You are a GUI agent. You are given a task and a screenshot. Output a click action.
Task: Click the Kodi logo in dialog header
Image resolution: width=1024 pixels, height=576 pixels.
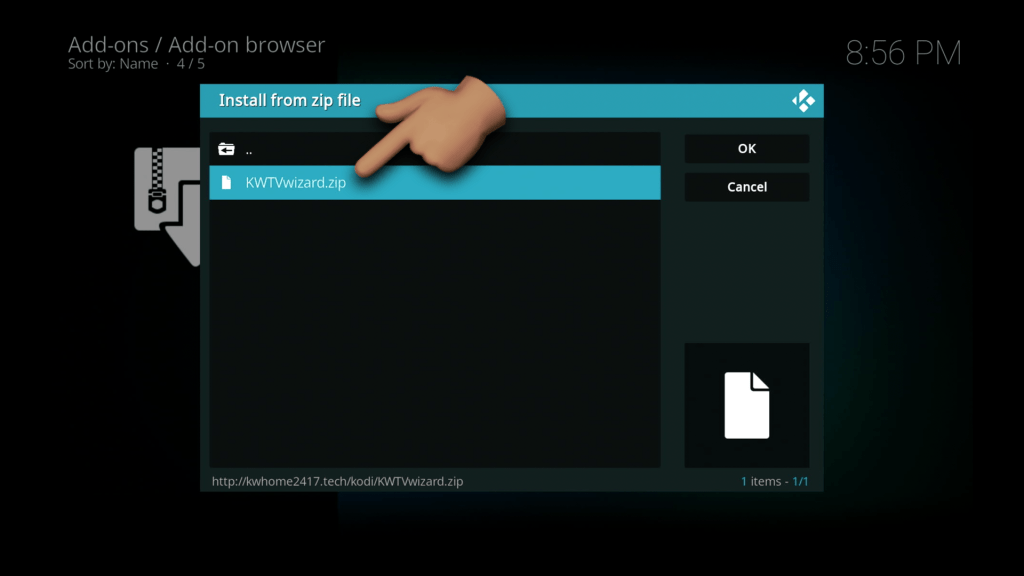click(x=803, y=101)
